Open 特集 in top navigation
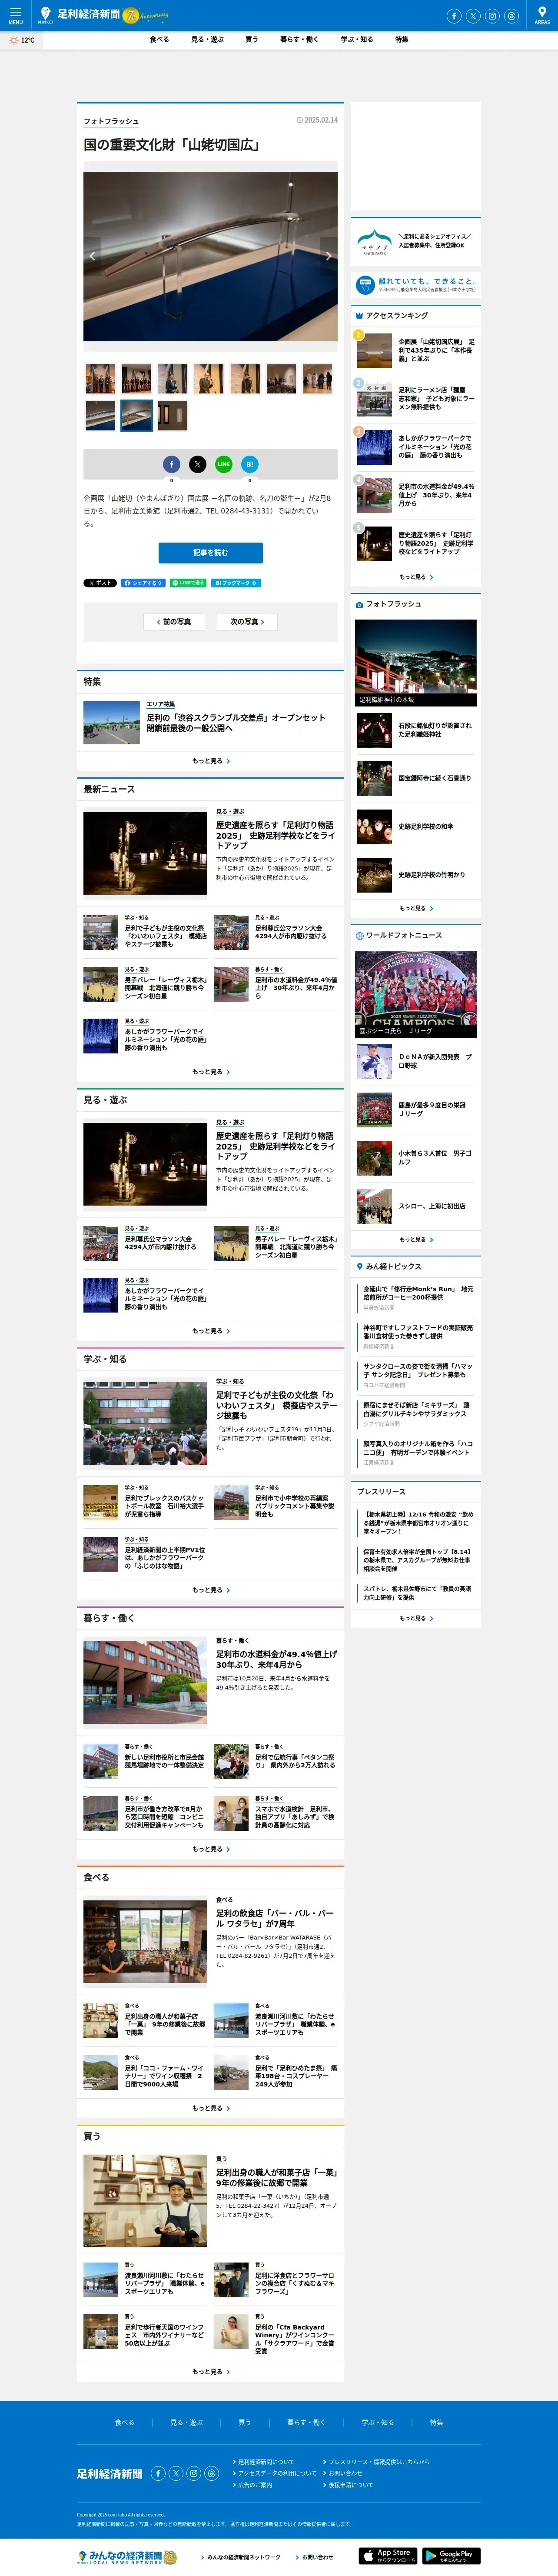The image size is (558, 2576). (402, 40)
